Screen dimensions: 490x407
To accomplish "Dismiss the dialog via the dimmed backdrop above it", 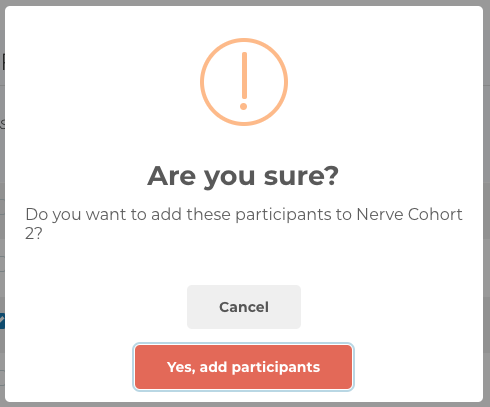I will point(245,3).
